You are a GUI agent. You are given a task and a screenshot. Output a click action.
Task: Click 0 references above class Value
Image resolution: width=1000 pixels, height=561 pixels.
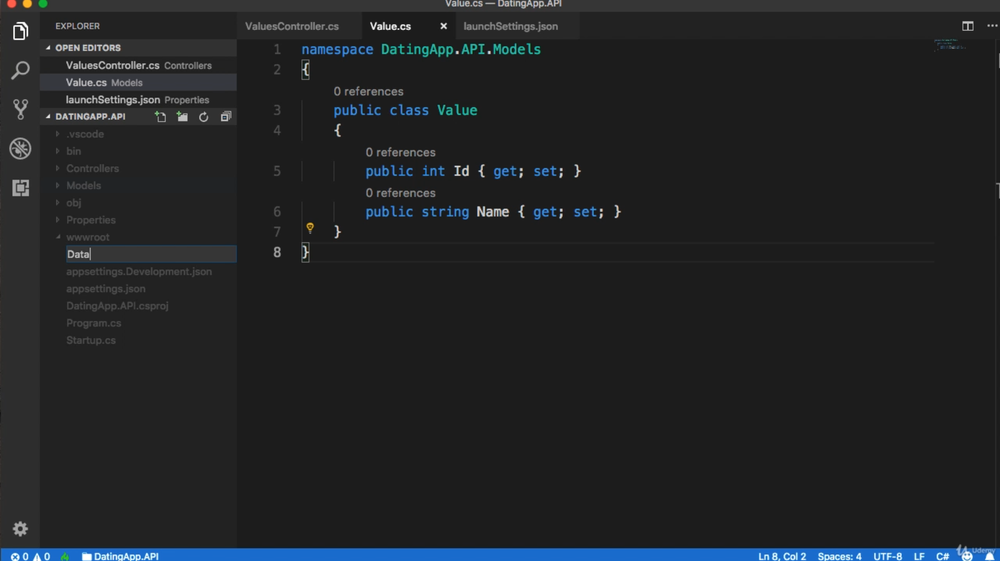pos(369,91)
